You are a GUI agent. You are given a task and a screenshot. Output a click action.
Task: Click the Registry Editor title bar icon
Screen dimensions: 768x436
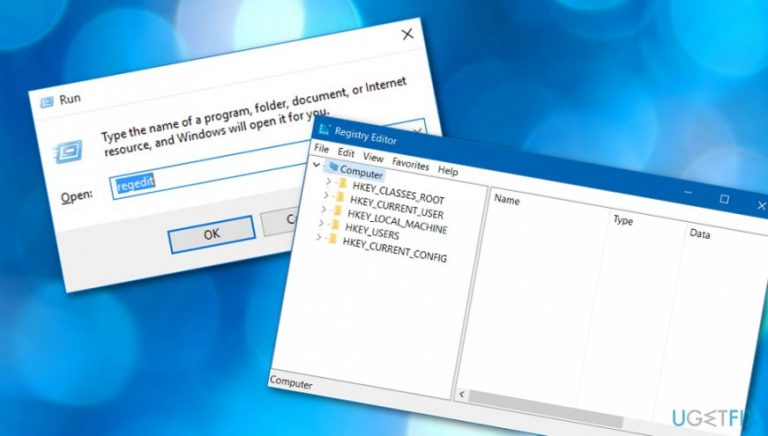click(324, 129)
